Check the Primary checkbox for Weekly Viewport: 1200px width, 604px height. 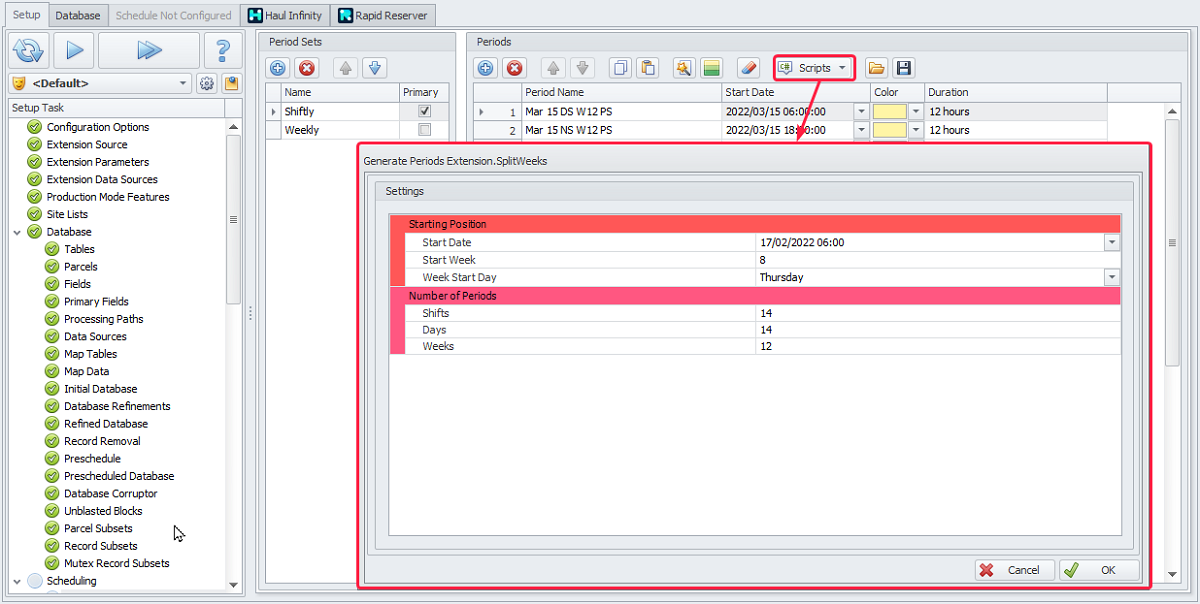tap(425, 130)
